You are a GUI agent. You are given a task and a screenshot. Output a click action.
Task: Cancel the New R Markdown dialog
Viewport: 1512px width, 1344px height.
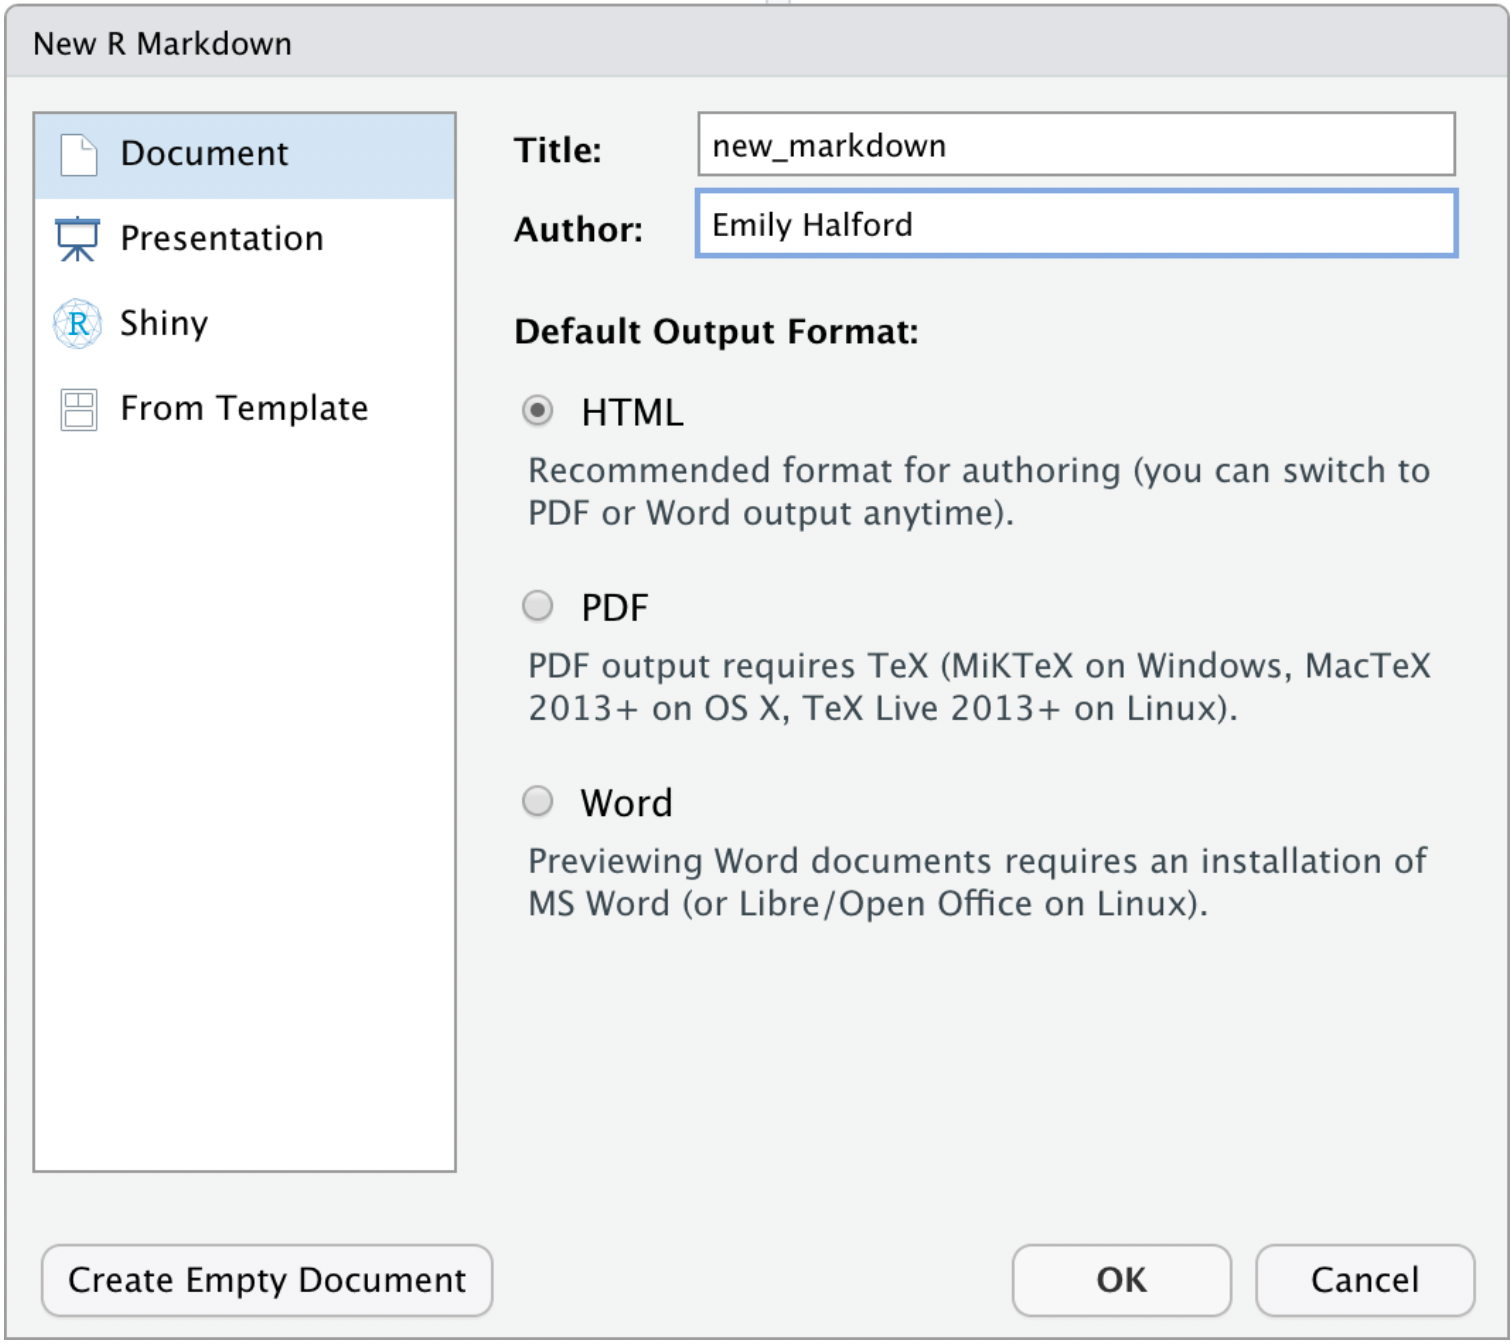point(1364,1280)
